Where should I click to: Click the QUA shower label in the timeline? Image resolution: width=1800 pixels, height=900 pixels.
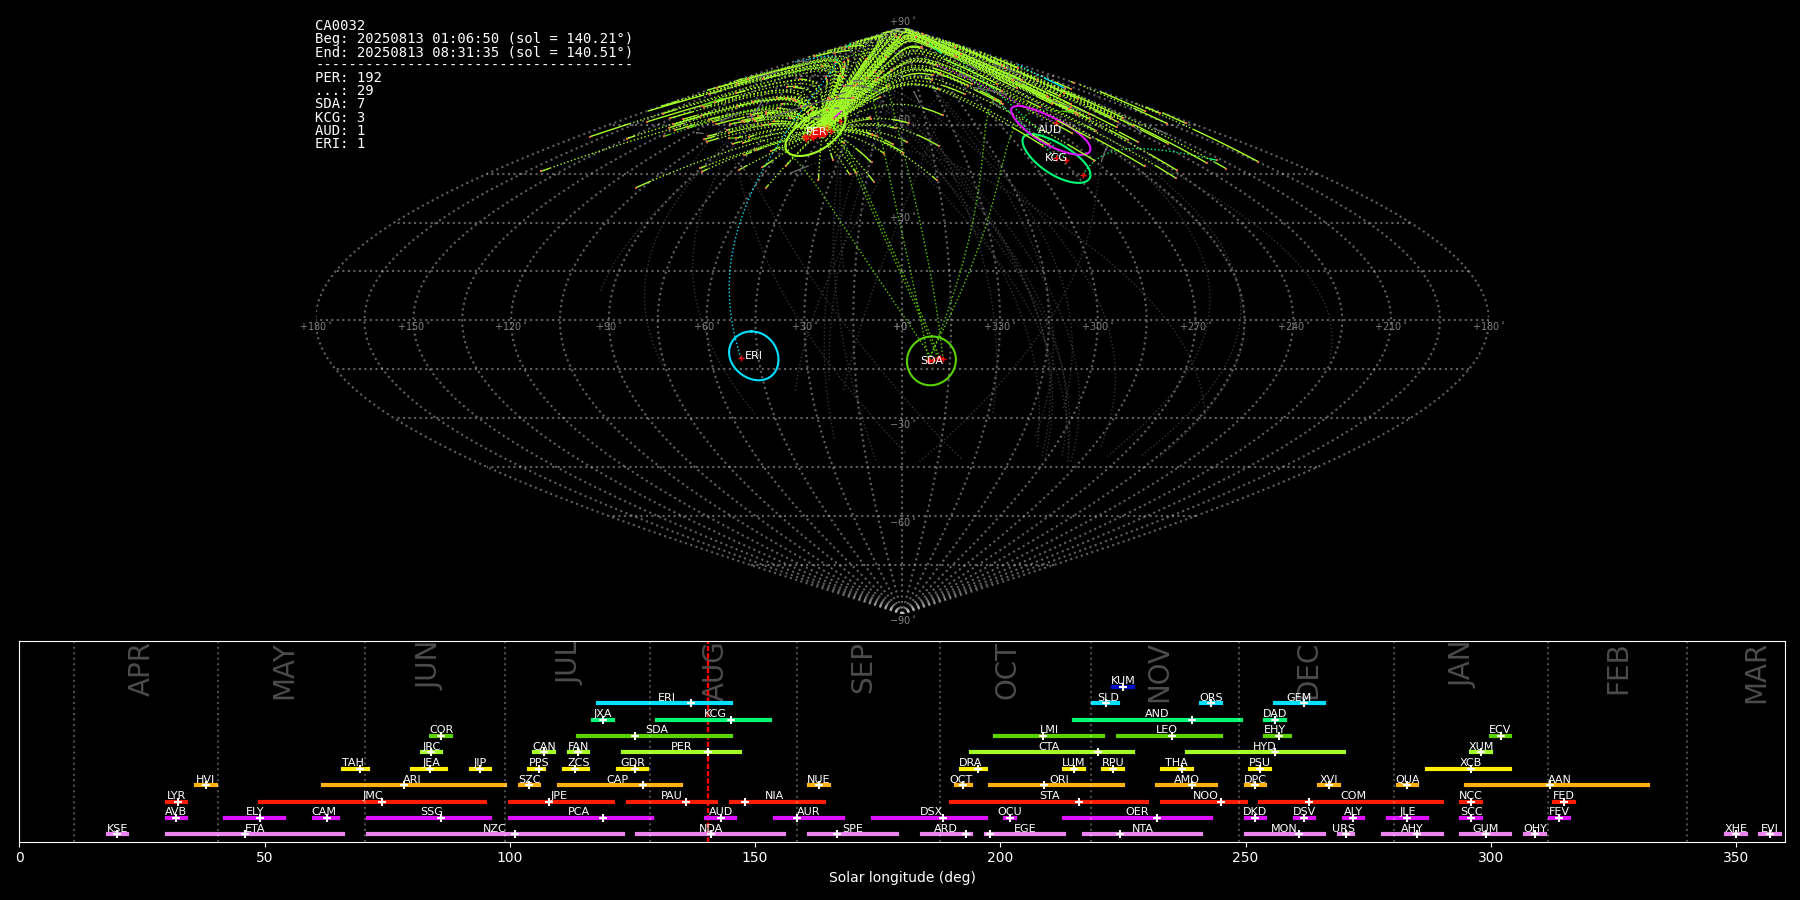[1407, 780]
